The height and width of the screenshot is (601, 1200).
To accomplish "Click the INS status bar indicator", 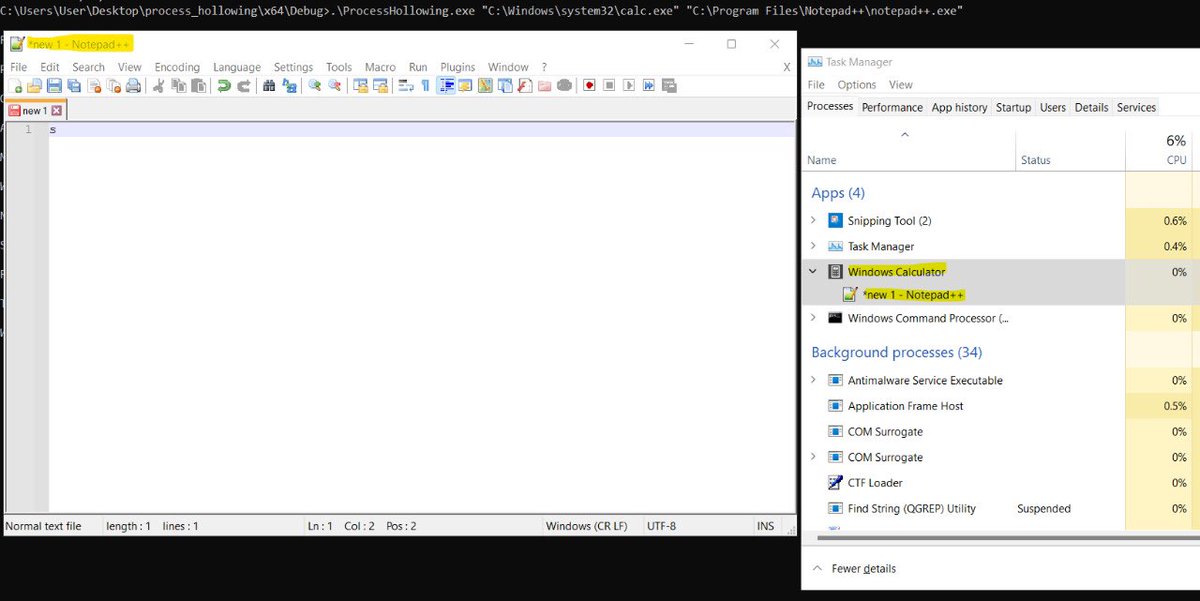I will coord(765,526).
